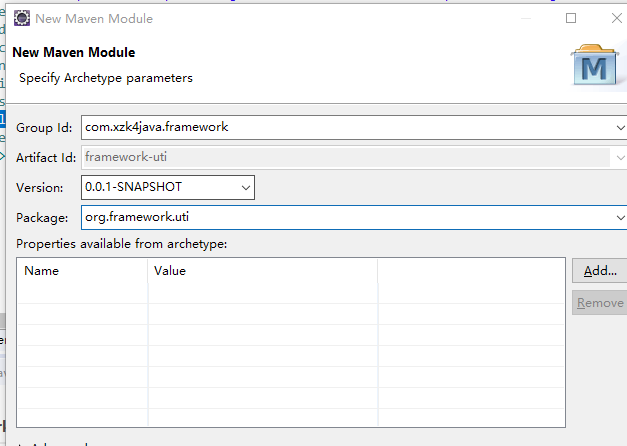Expand the Artifact Id dropdown arrow

[x=621, y=157]
